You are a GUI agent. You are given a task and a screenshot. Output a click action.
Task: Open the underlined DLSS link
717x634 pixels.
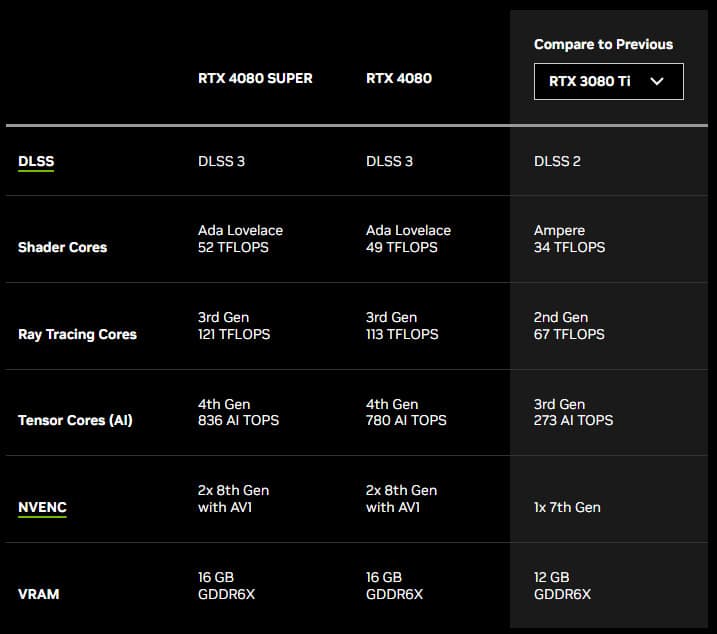(x=36, y=161)
